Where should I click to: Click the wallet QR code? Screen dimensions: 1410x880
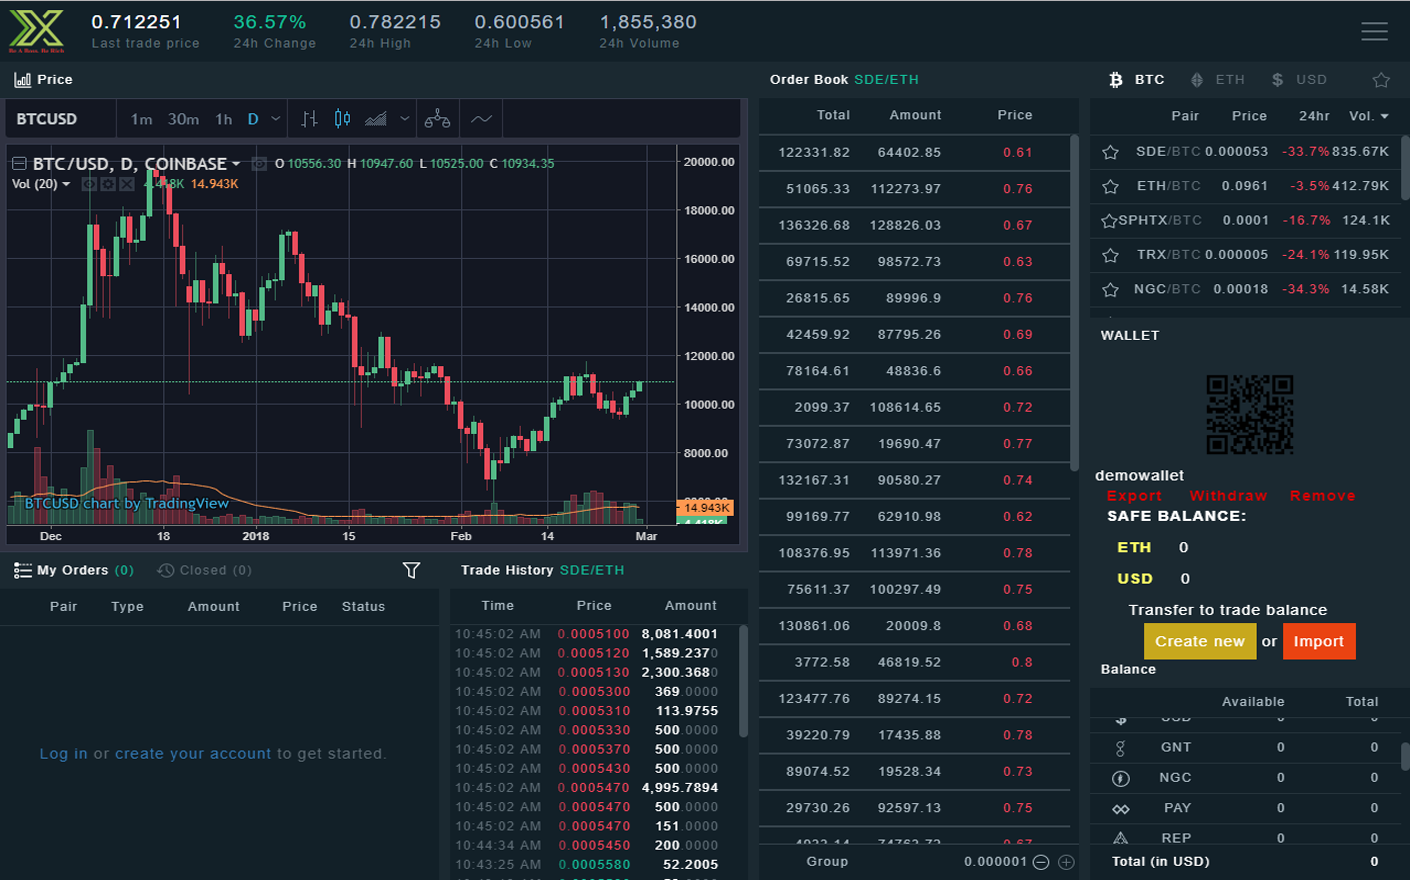click(x=1250, y=415)
